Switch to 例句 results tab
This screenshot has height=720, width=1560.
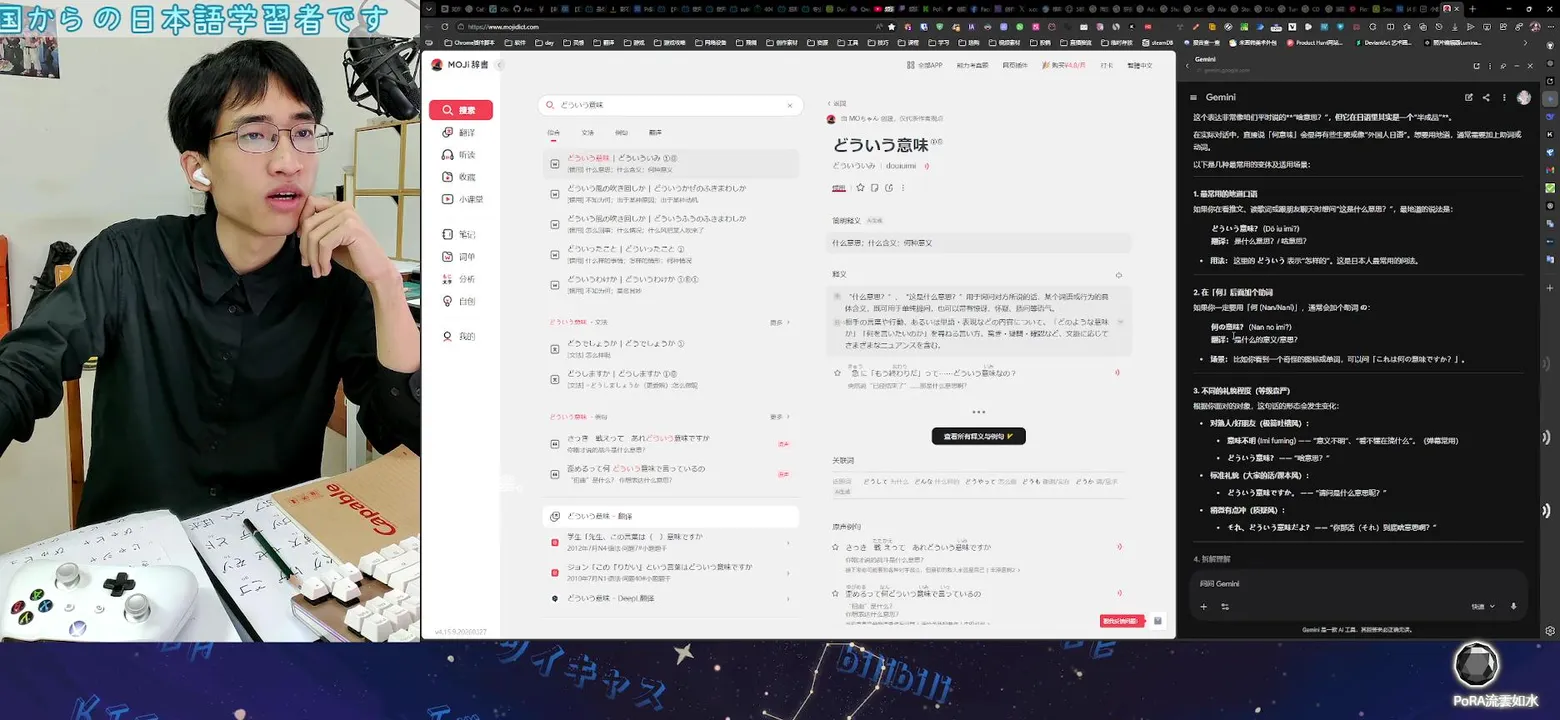(x=621, y=132)
